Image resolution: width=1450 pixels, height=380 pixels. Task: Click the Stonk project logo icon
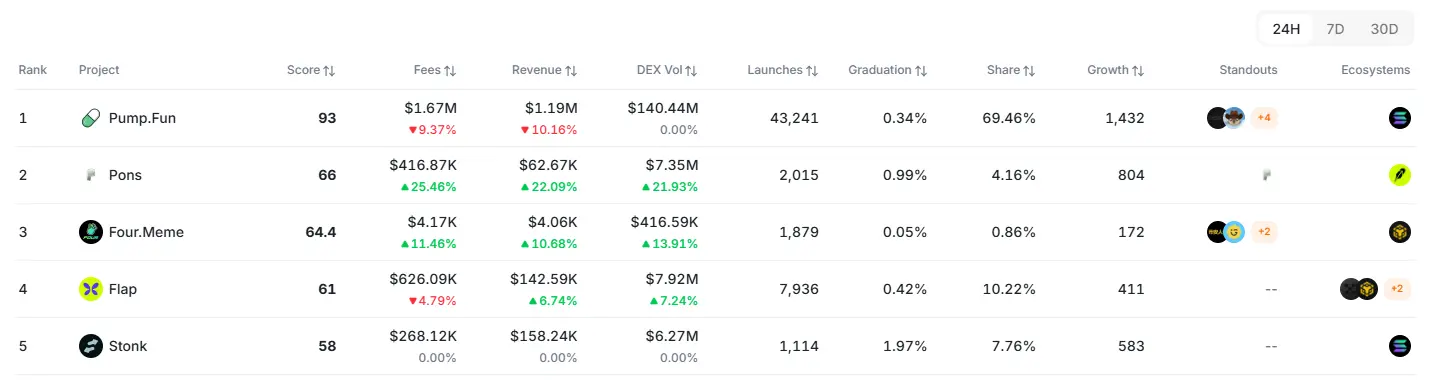[x=91, y=346]
